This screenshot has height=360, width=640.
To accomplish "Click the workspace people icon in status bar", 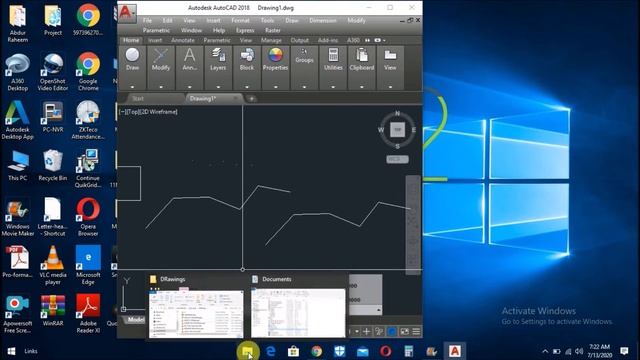I will point(379,331).
